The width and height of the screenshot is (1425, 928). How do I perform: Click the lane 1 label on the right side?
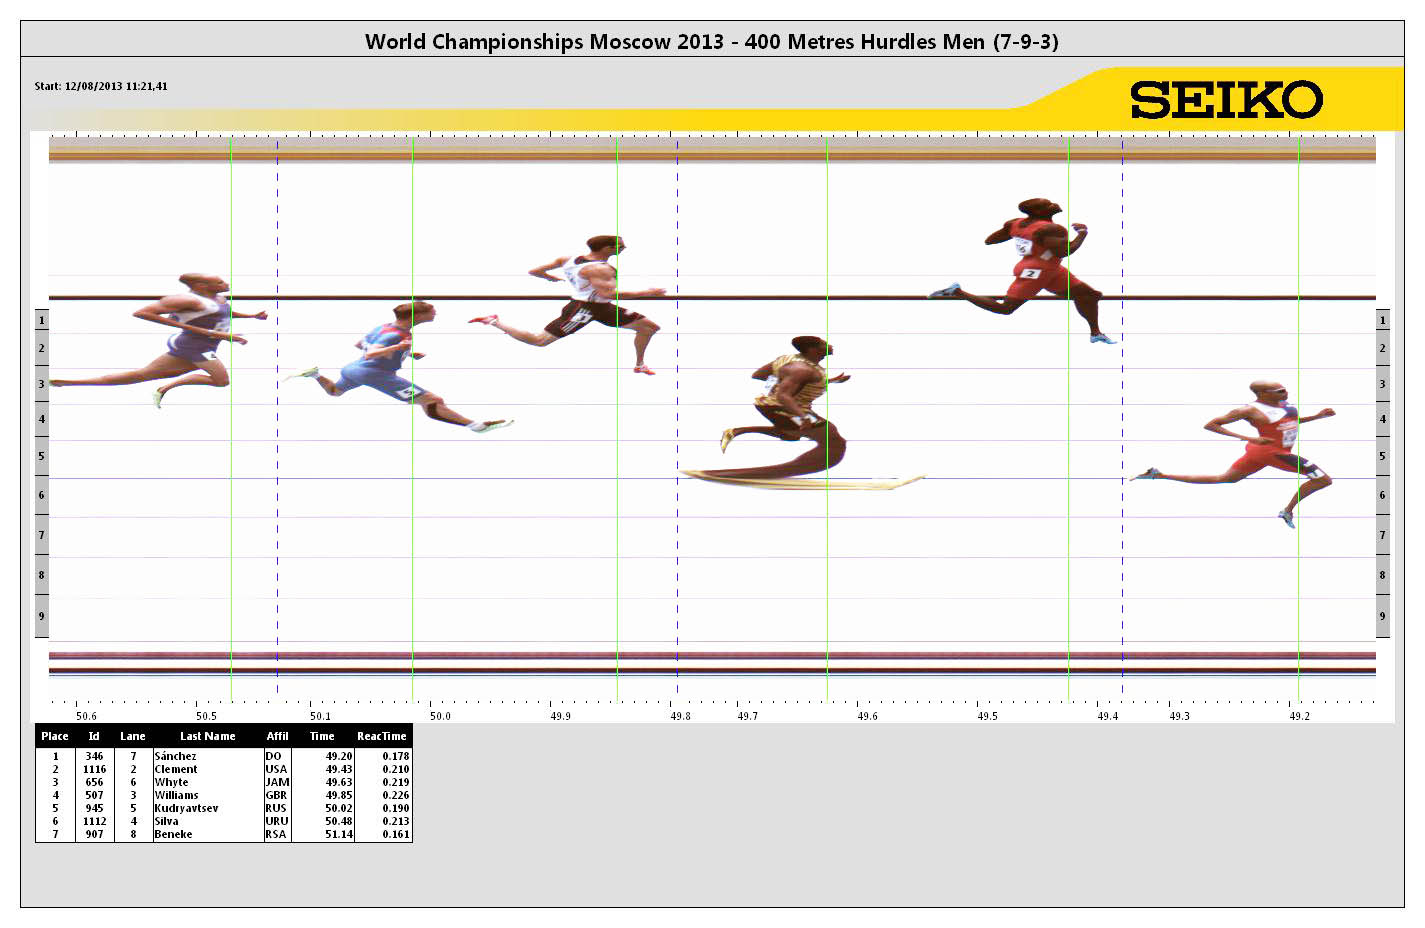pos(1383,320)
